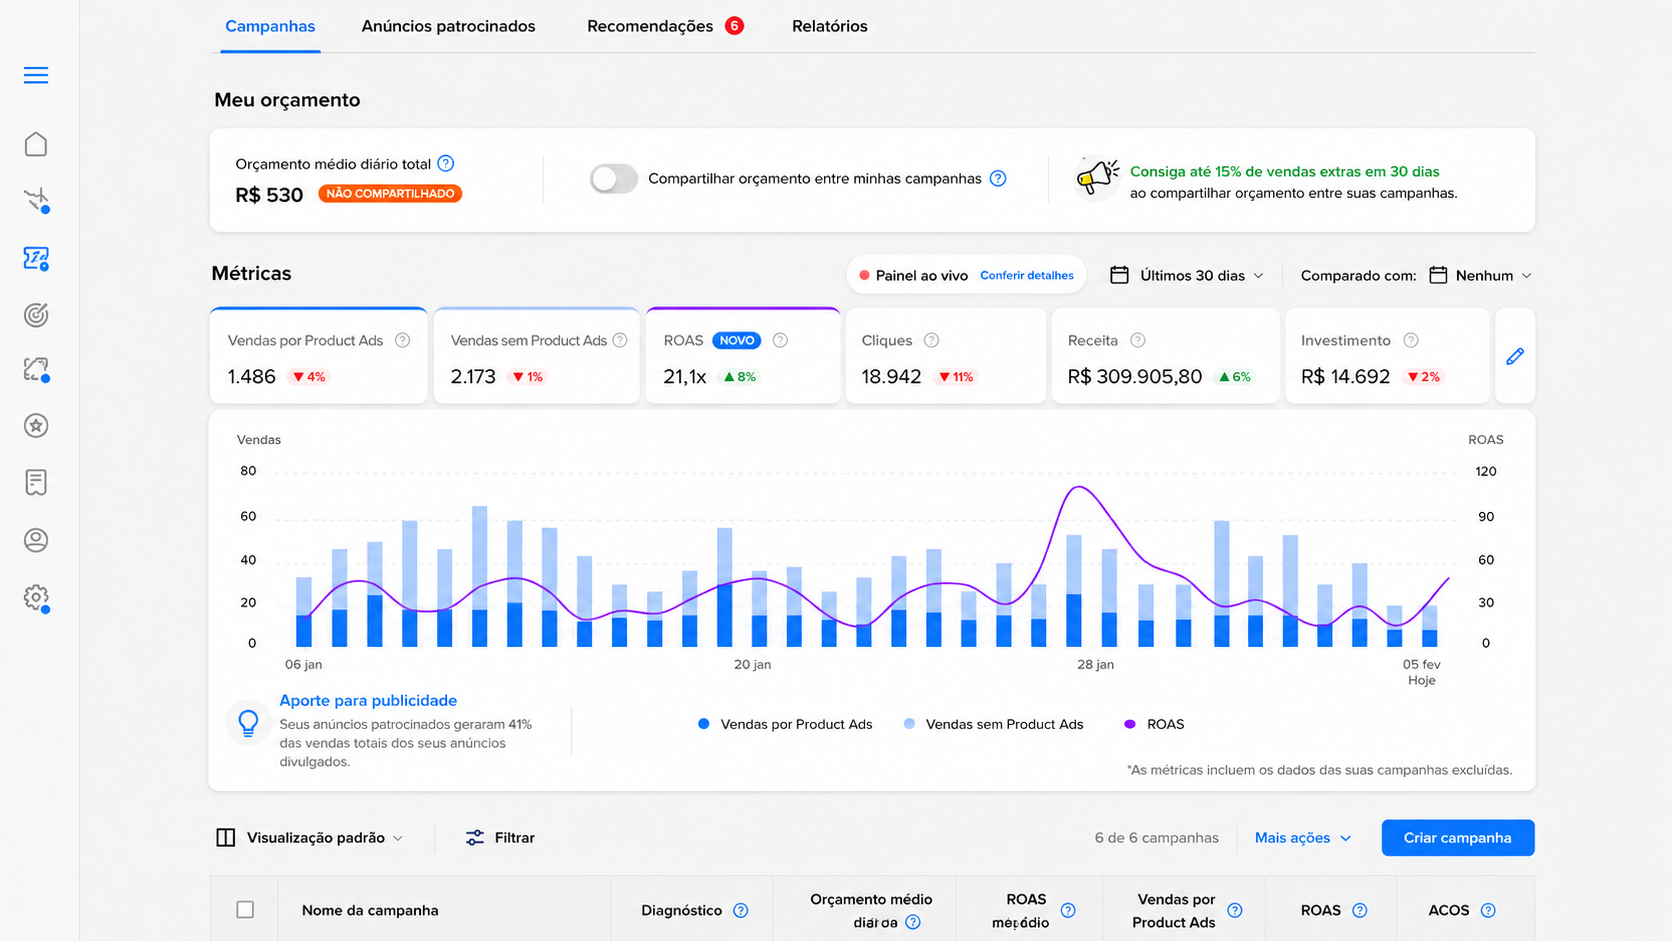Screen dimensions: 1672x941
Task: Open the user profile icon in the sidebar
Action: (36, 540)
